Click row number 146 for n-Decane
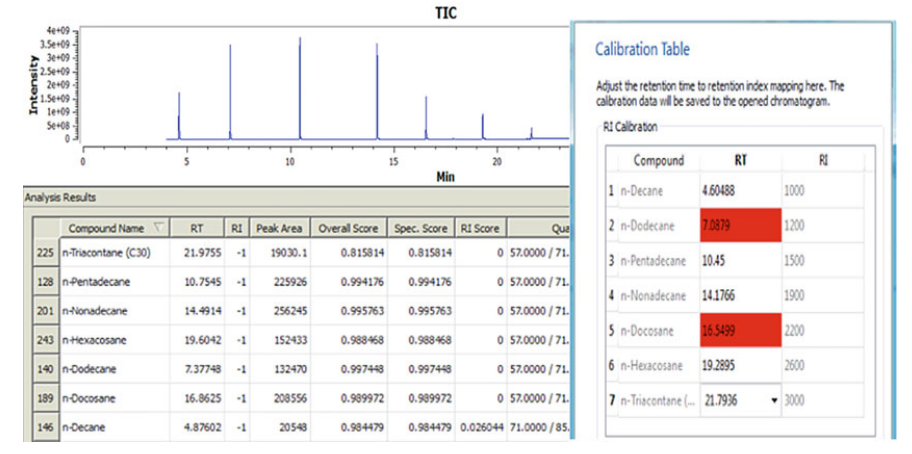912x454 pixels. click(x=42, y=425)
